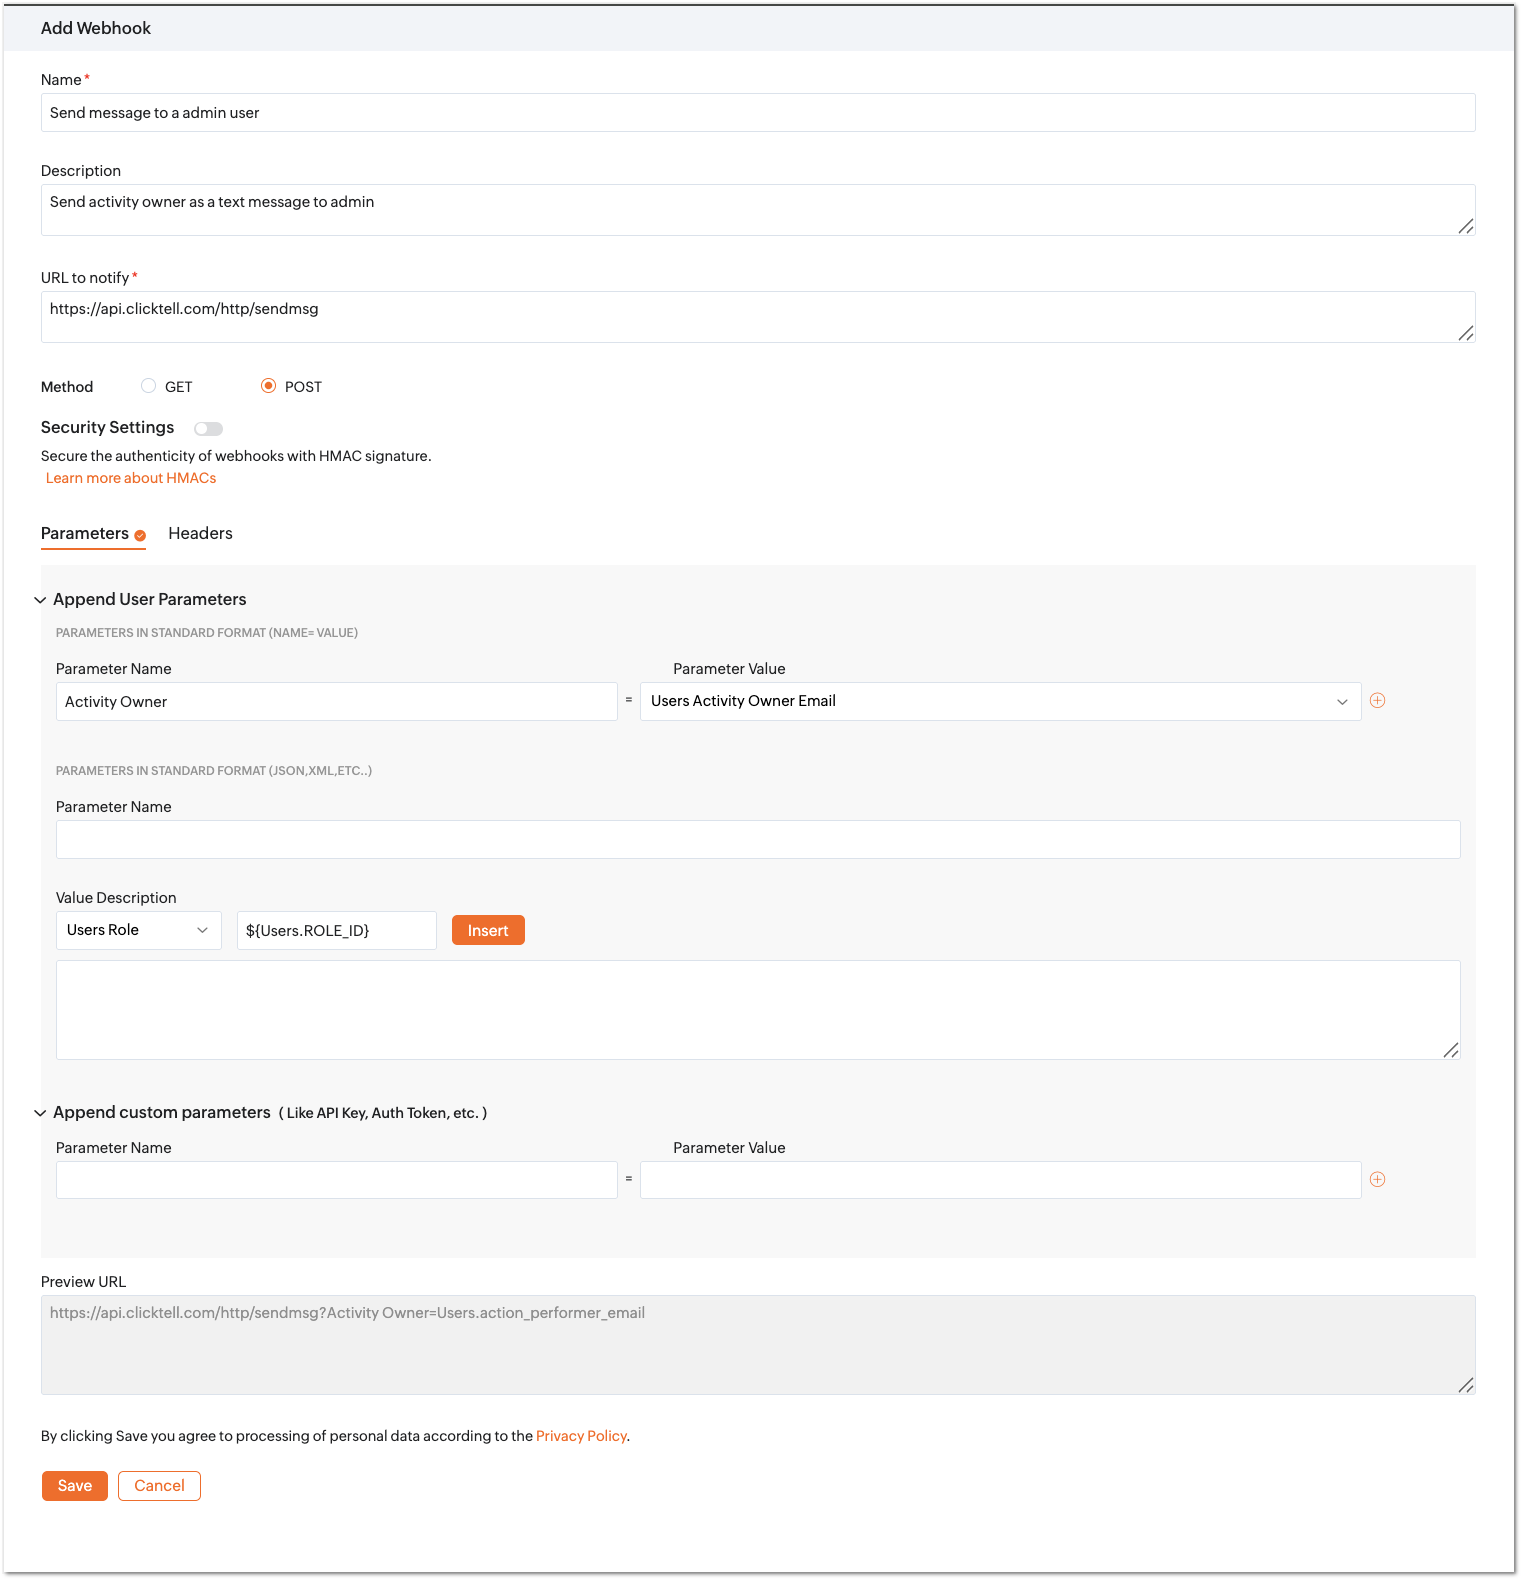Collapse the Append custom parameters section
The image size is (1522, 1580).
coord(40,1113)
